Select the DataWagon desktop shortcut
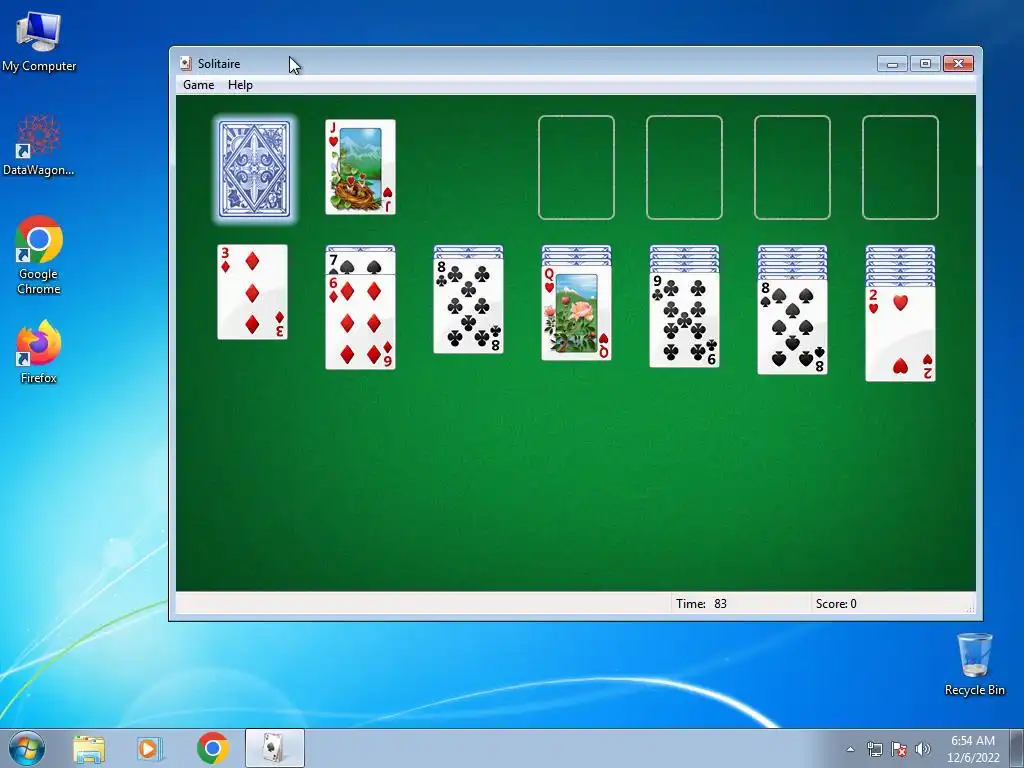The height and width of the screenshot is (768, 1024). tap(39, 145)
